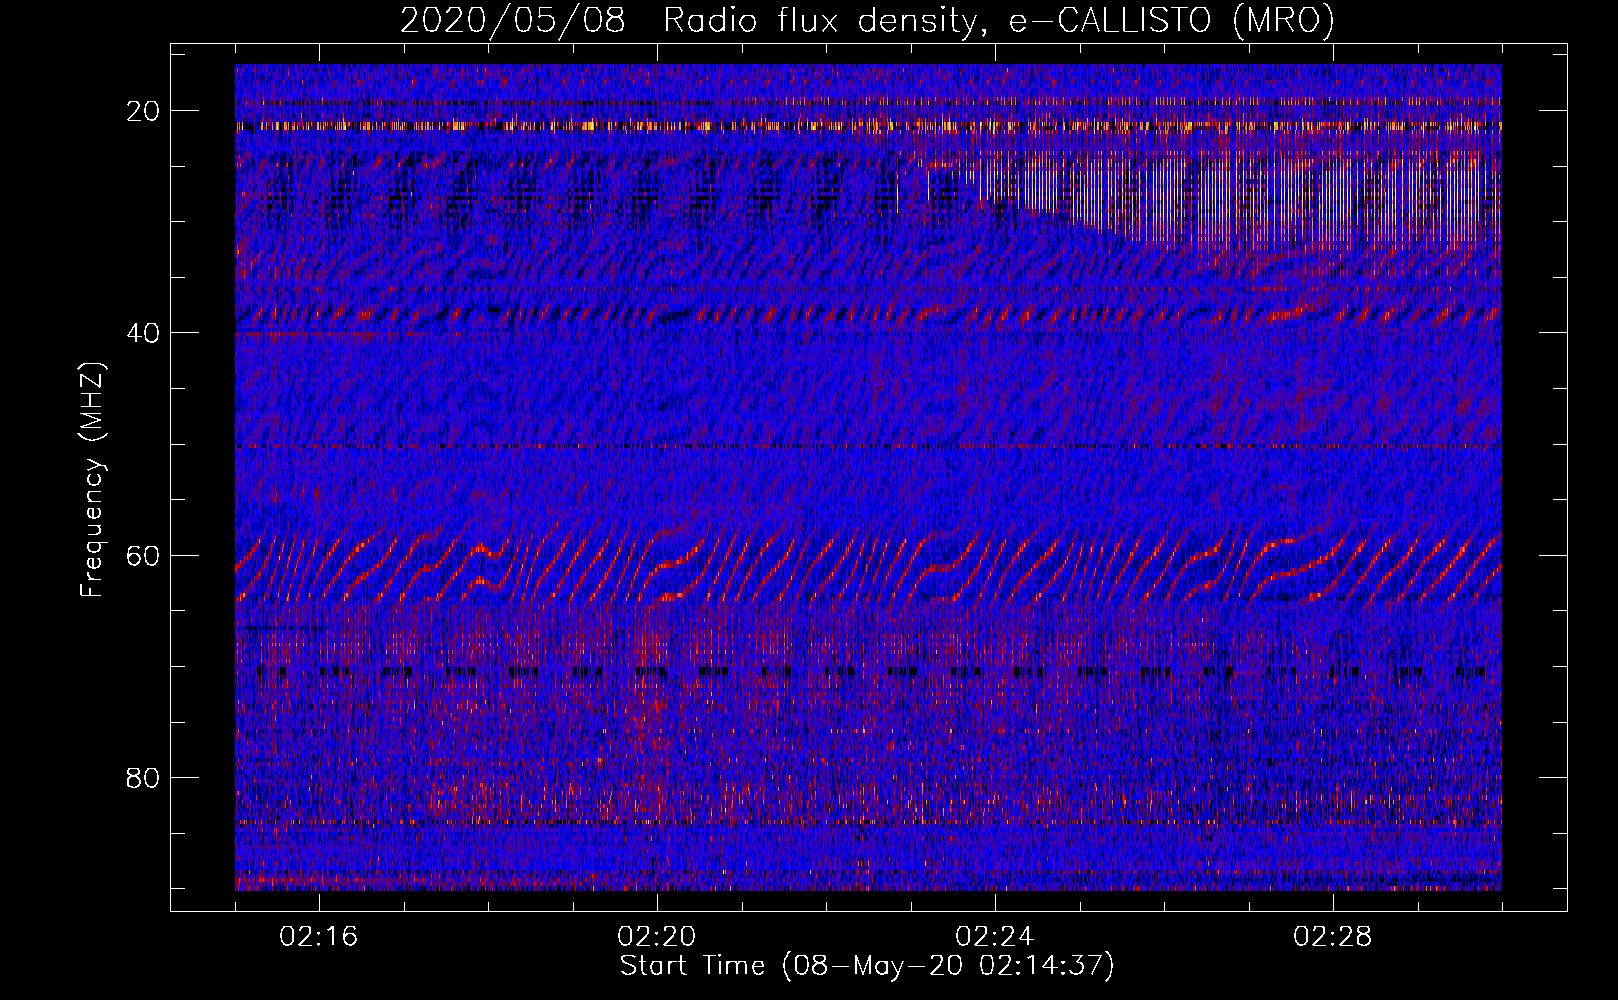The image size is (1618, 1000).
Task: Click the 'Frequency (MHZ)' axis label
Action: [x=92, y=480]
